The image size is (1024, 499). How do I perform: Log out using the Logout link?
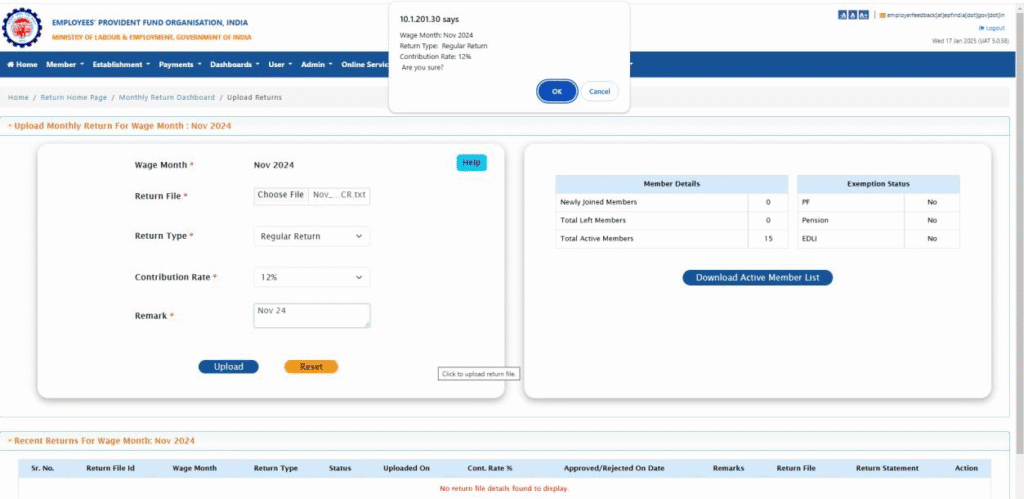994,28
